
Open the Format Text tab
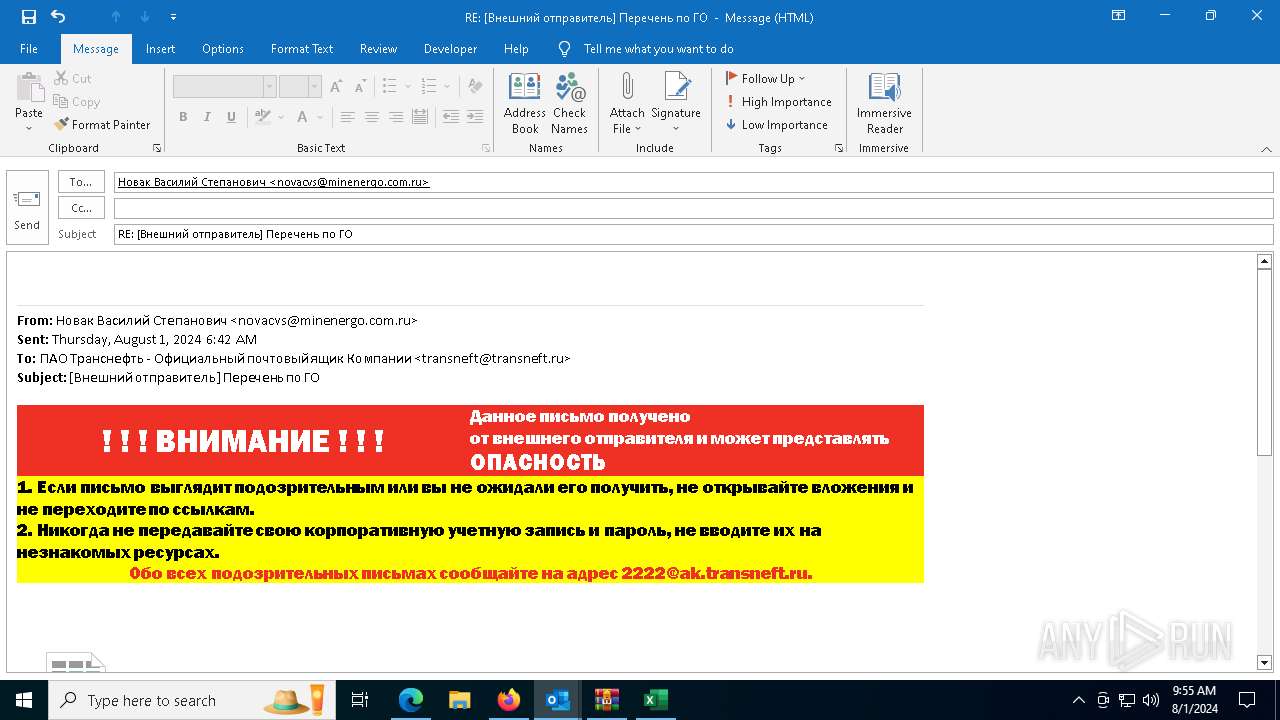[x=302, y=49]
